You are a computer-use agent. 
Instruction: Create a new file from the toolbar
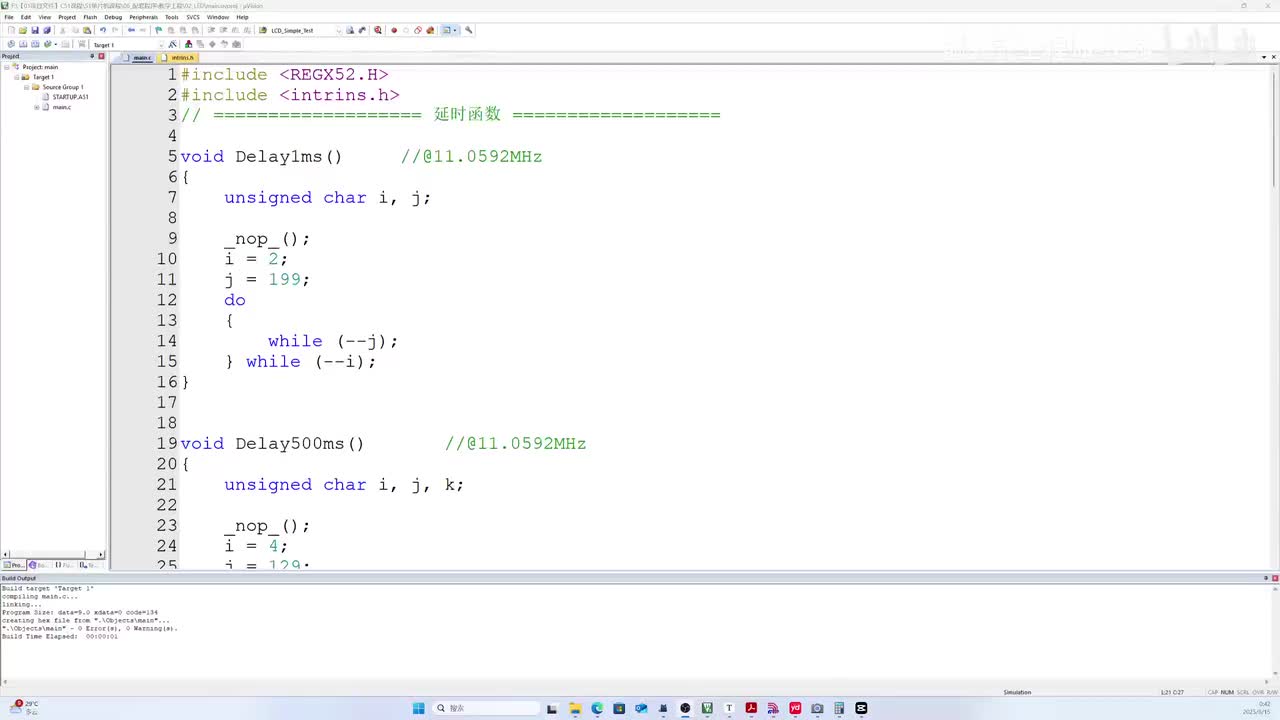(10, 30)
